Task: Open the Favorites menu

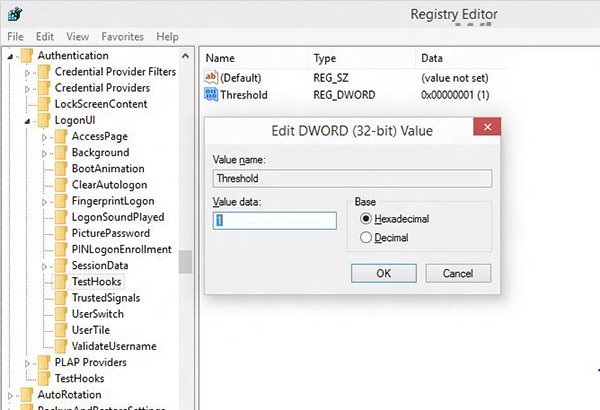Action: (122, 37)
